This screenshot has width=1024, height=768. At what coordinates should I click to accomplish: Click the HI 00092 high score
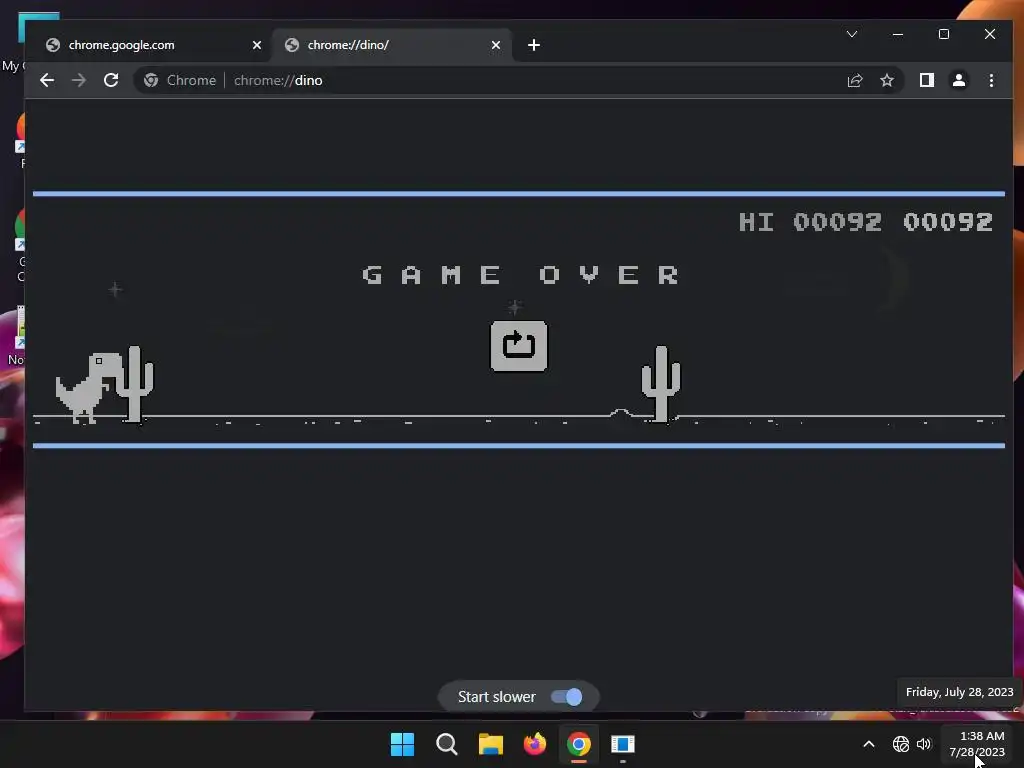810,222
